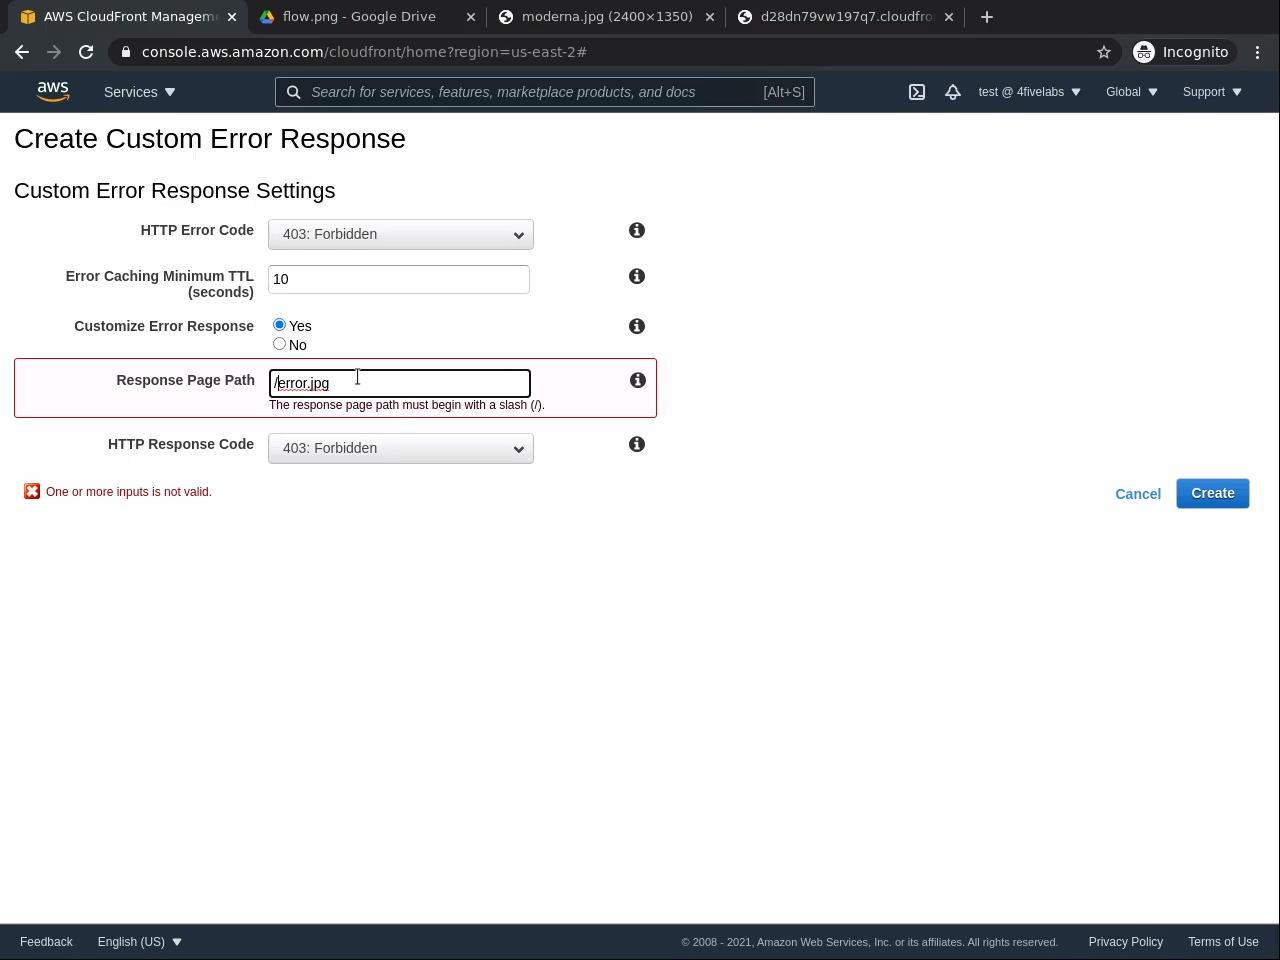Open the HTTP Error Code dropdown
The height and width of the screenshot is (960, 1280).
coord(401,234)
